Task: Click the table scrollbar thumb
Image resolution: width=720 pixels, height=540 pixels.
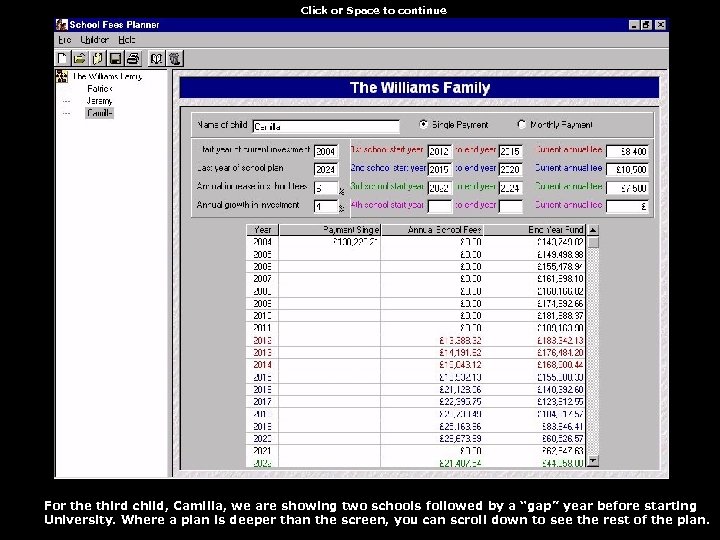Action: 593,242
